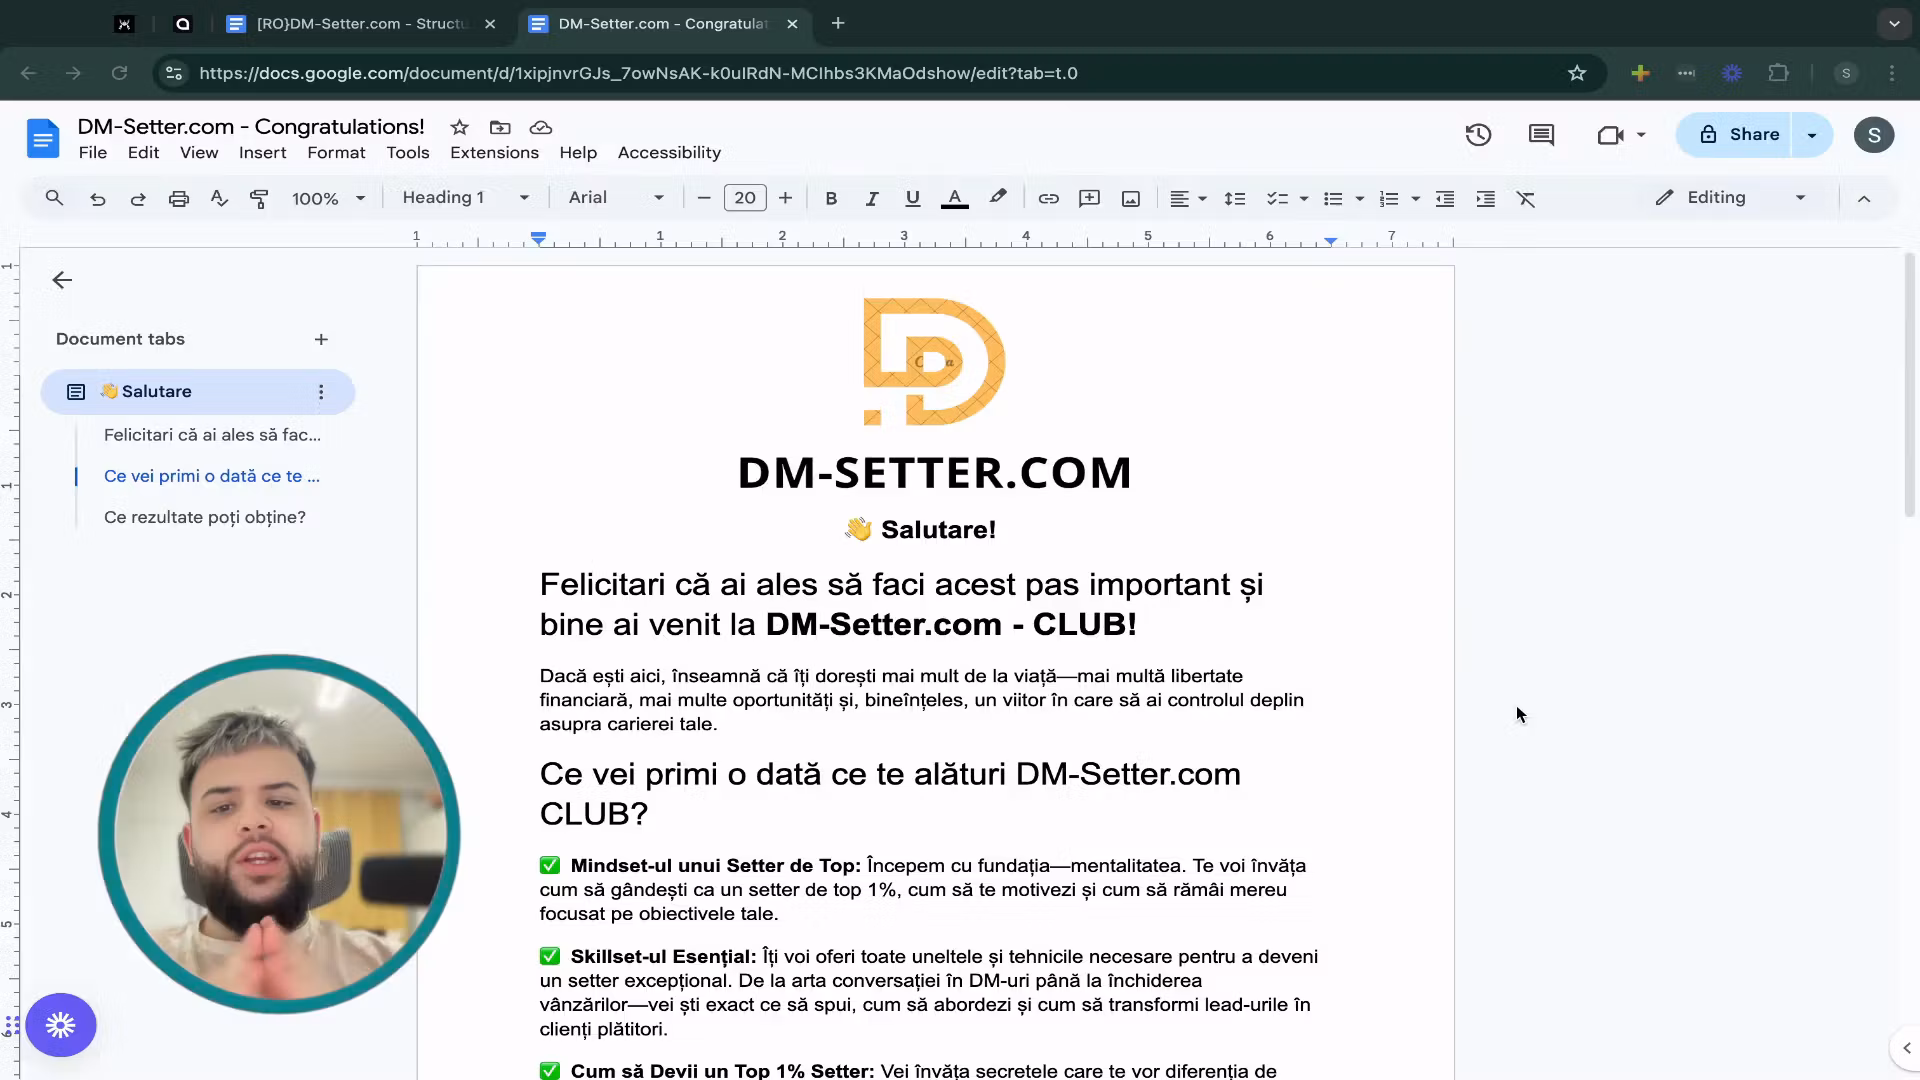Toggle bold formatting
1920x1080 pixels.
[x=831, y=198]
